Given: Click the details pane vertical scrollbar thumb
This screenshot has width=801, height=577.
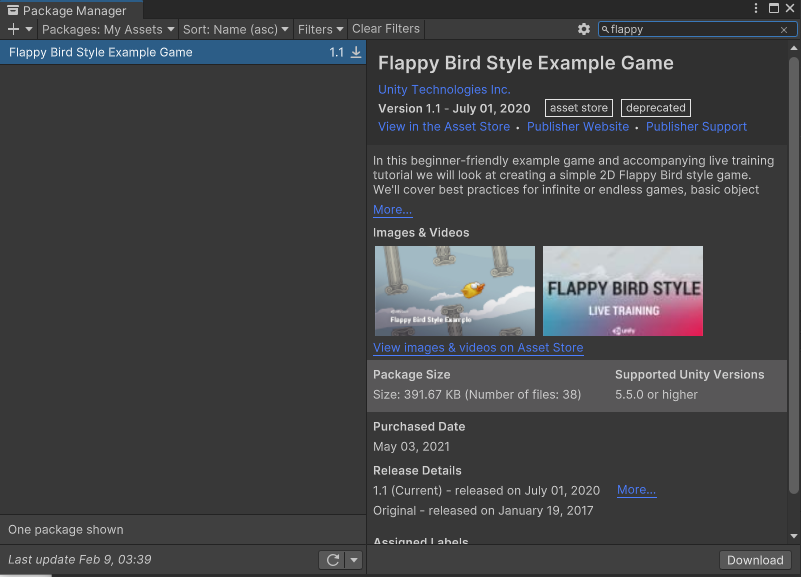Looking at the screenshot, I should [x=793, y=275].
